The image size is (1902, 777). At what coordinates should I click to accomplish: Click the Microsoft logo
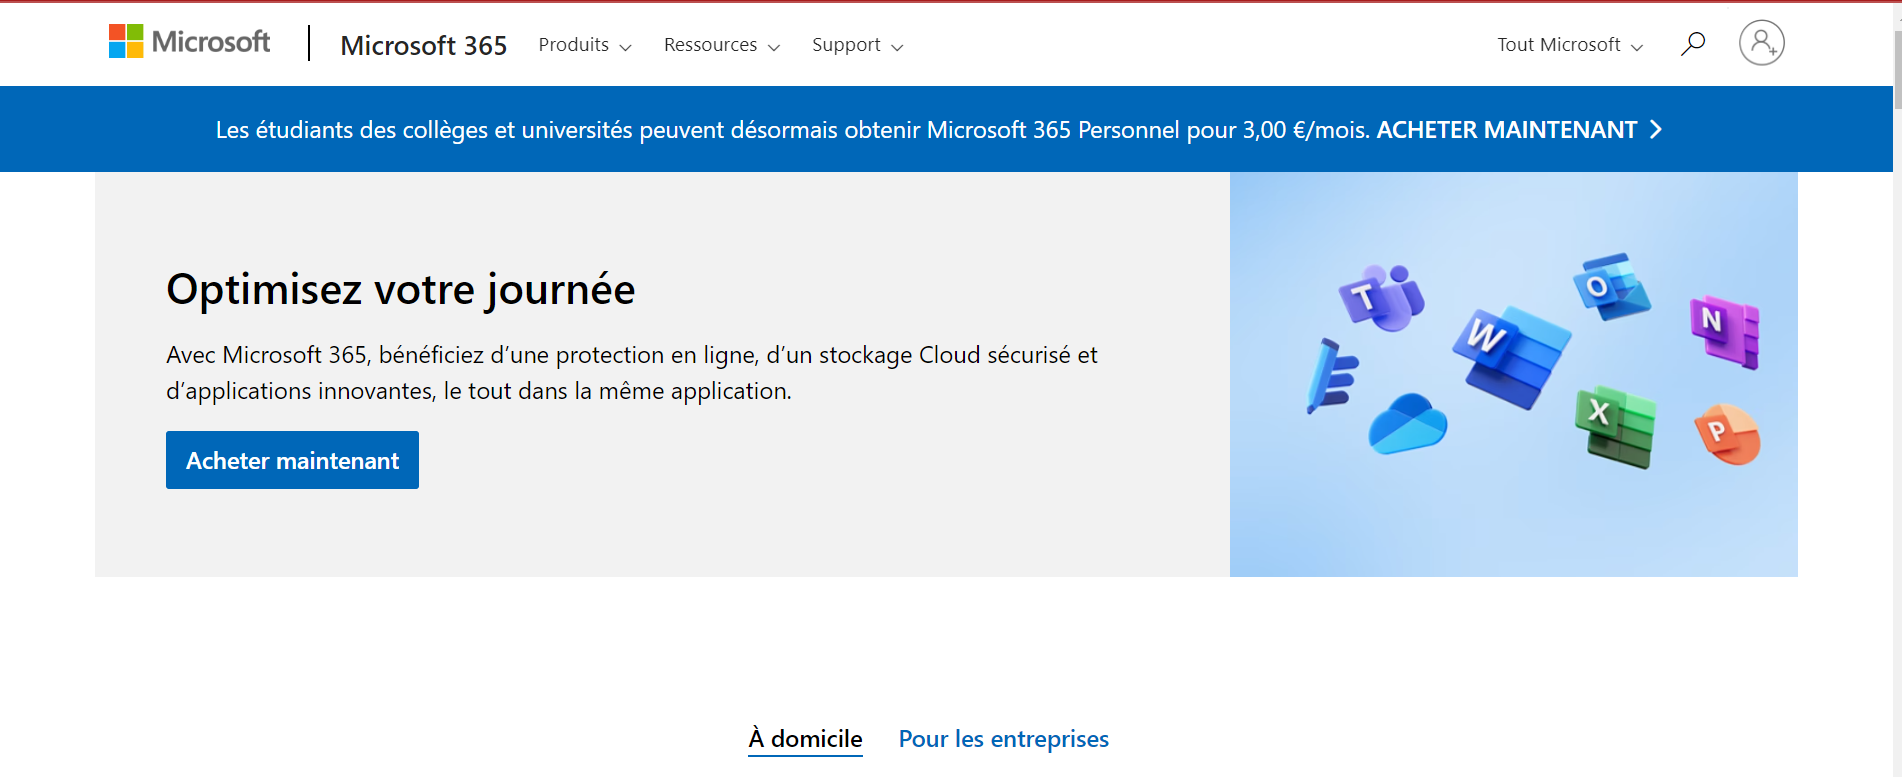pos(189,42)
